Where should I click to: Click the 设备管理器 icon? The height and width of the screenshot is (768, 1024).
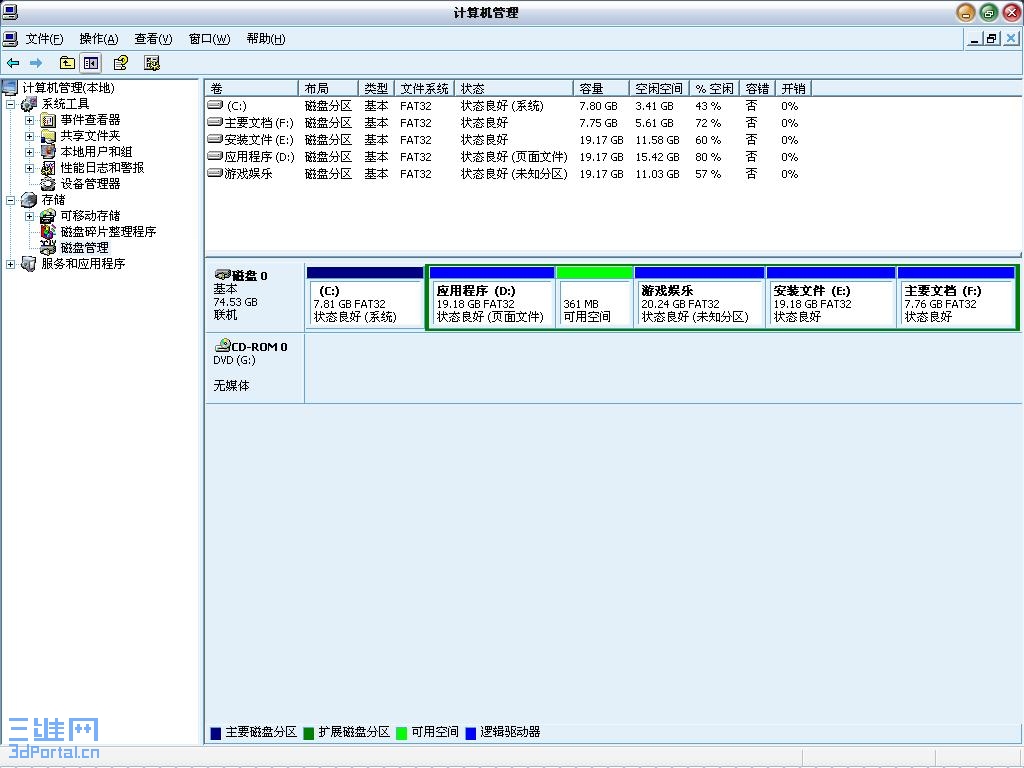[48, 184]
